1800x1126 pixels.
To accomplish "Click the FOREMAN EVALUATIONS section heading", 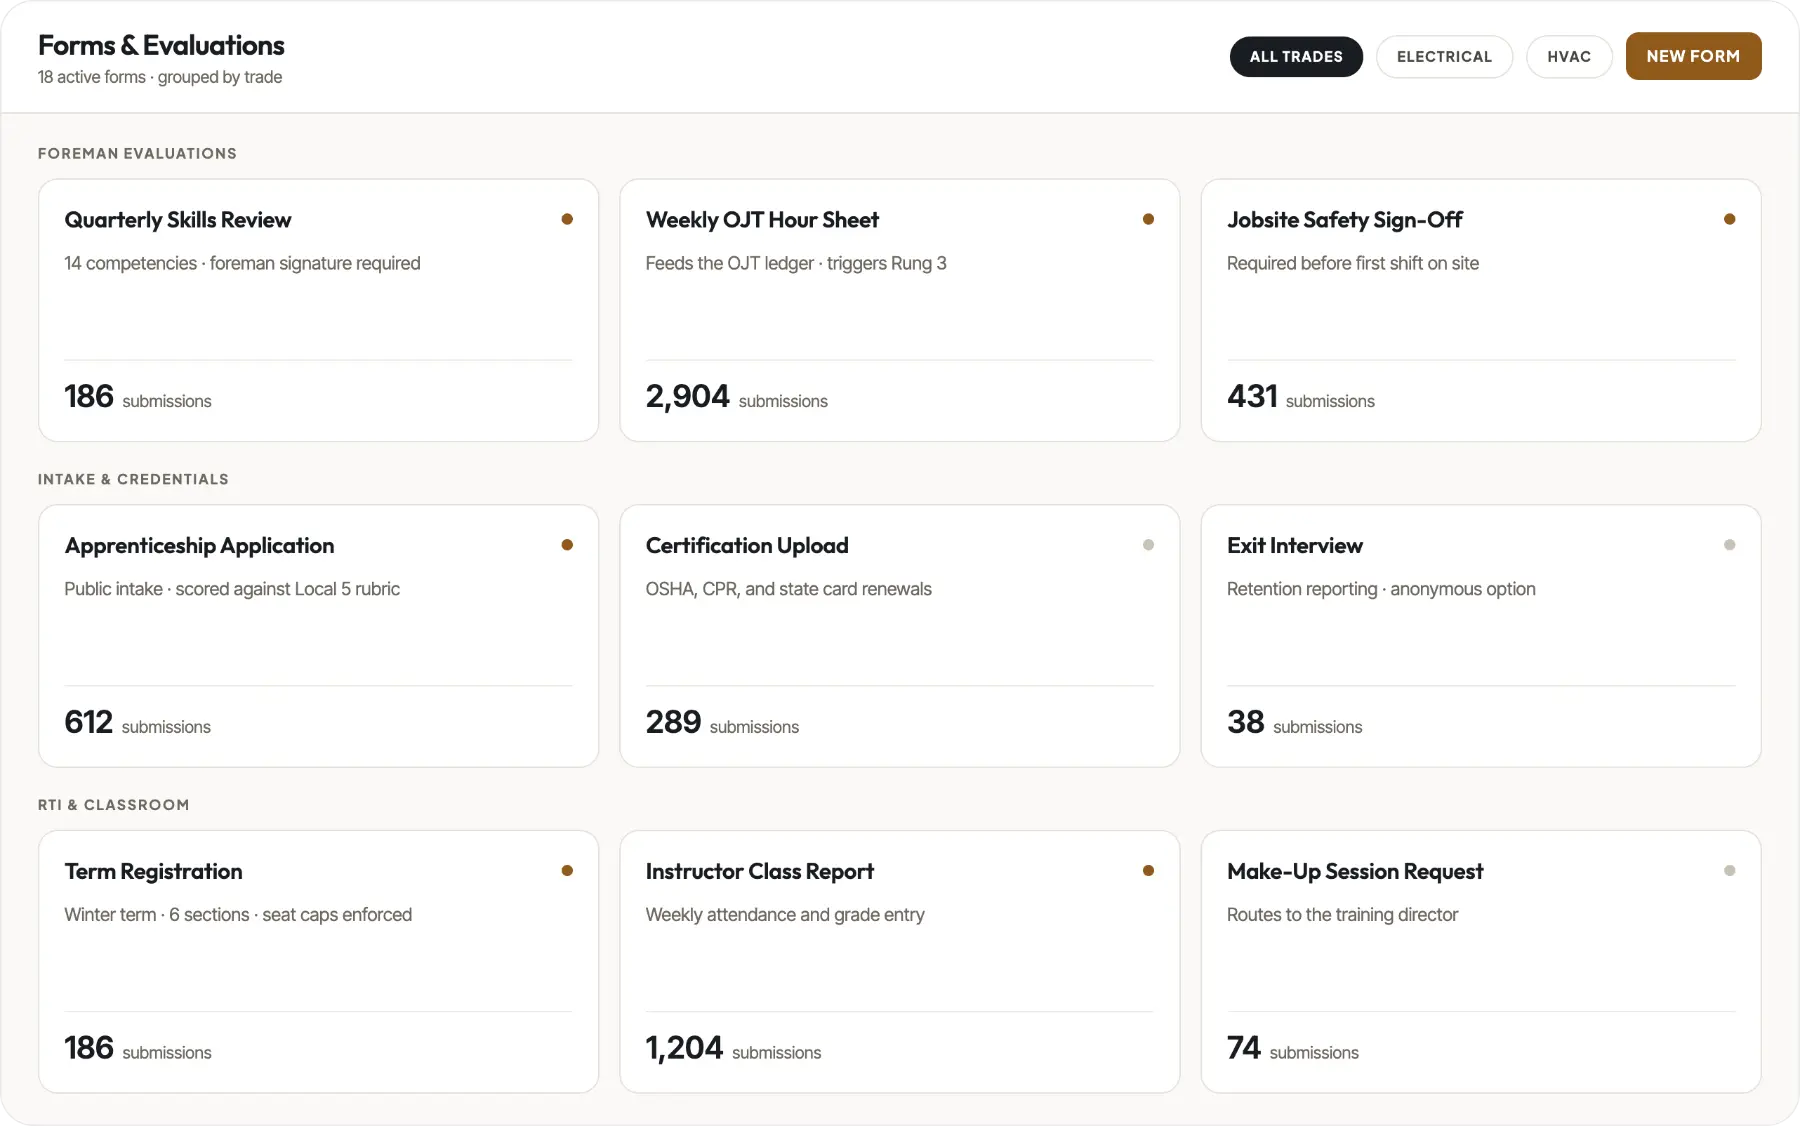I will coord(137,154).
